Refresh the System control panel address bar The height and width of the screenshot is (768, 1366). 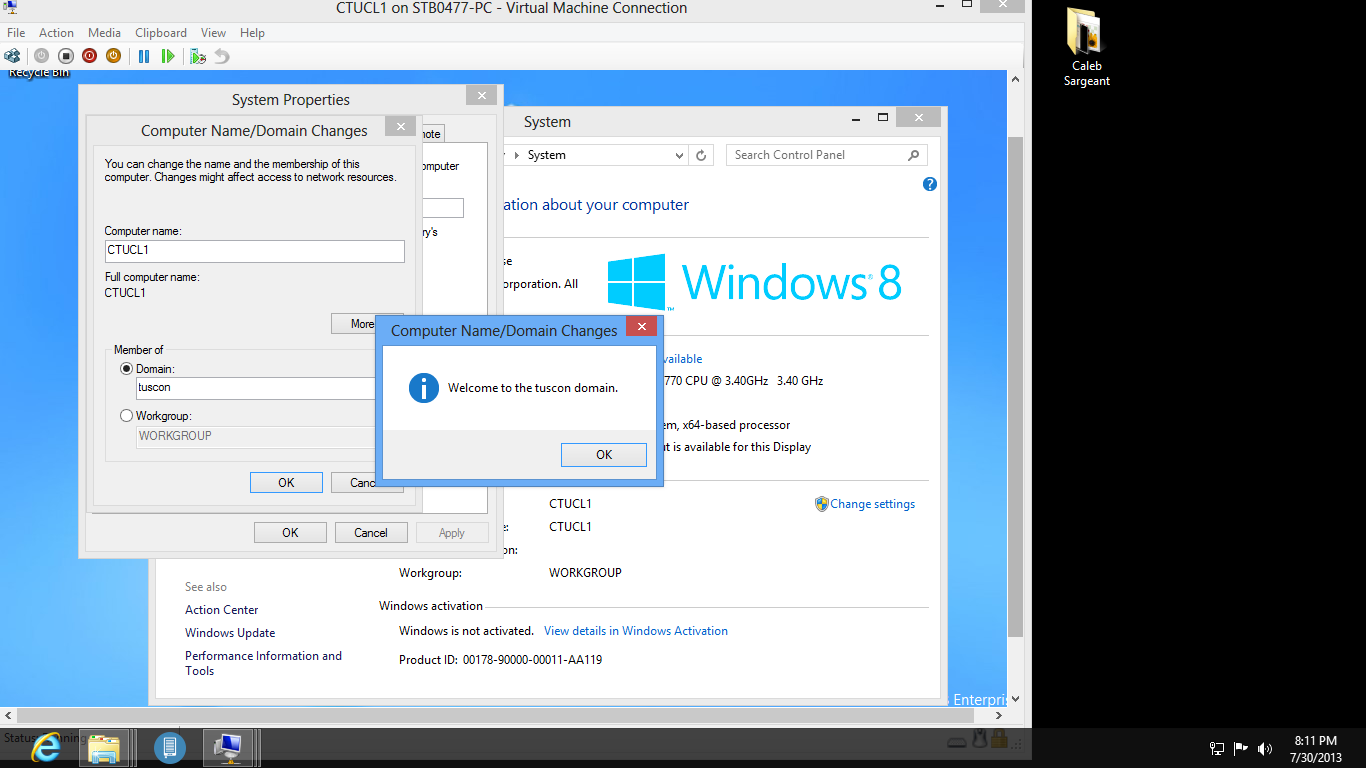pos(702,155)
